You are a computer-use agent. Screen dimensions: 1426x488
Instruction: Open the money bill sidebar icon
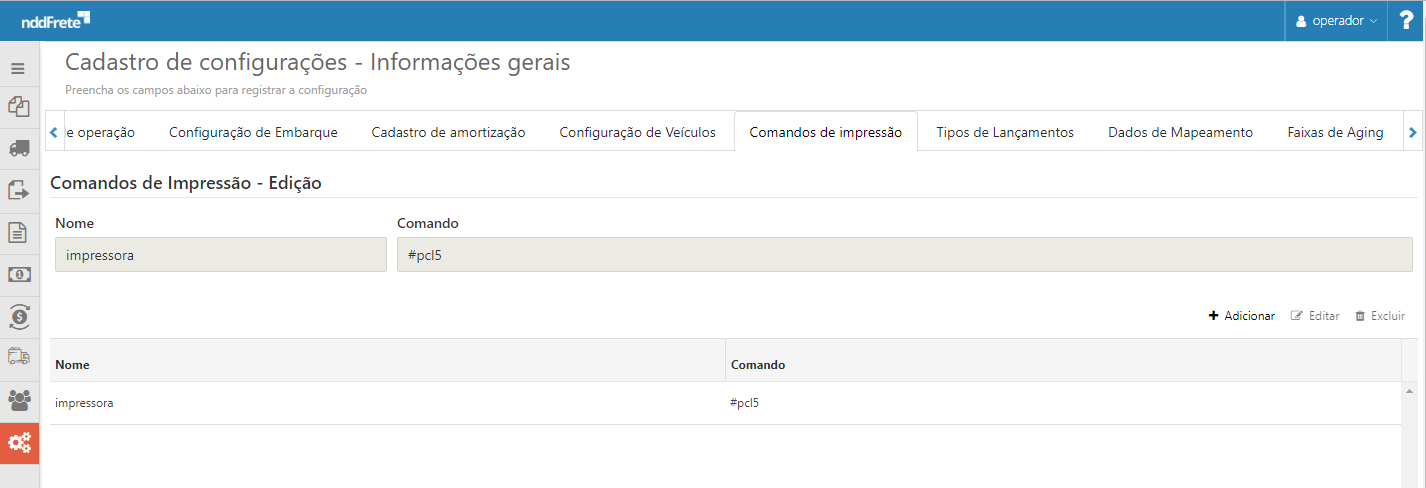(18, 274)
